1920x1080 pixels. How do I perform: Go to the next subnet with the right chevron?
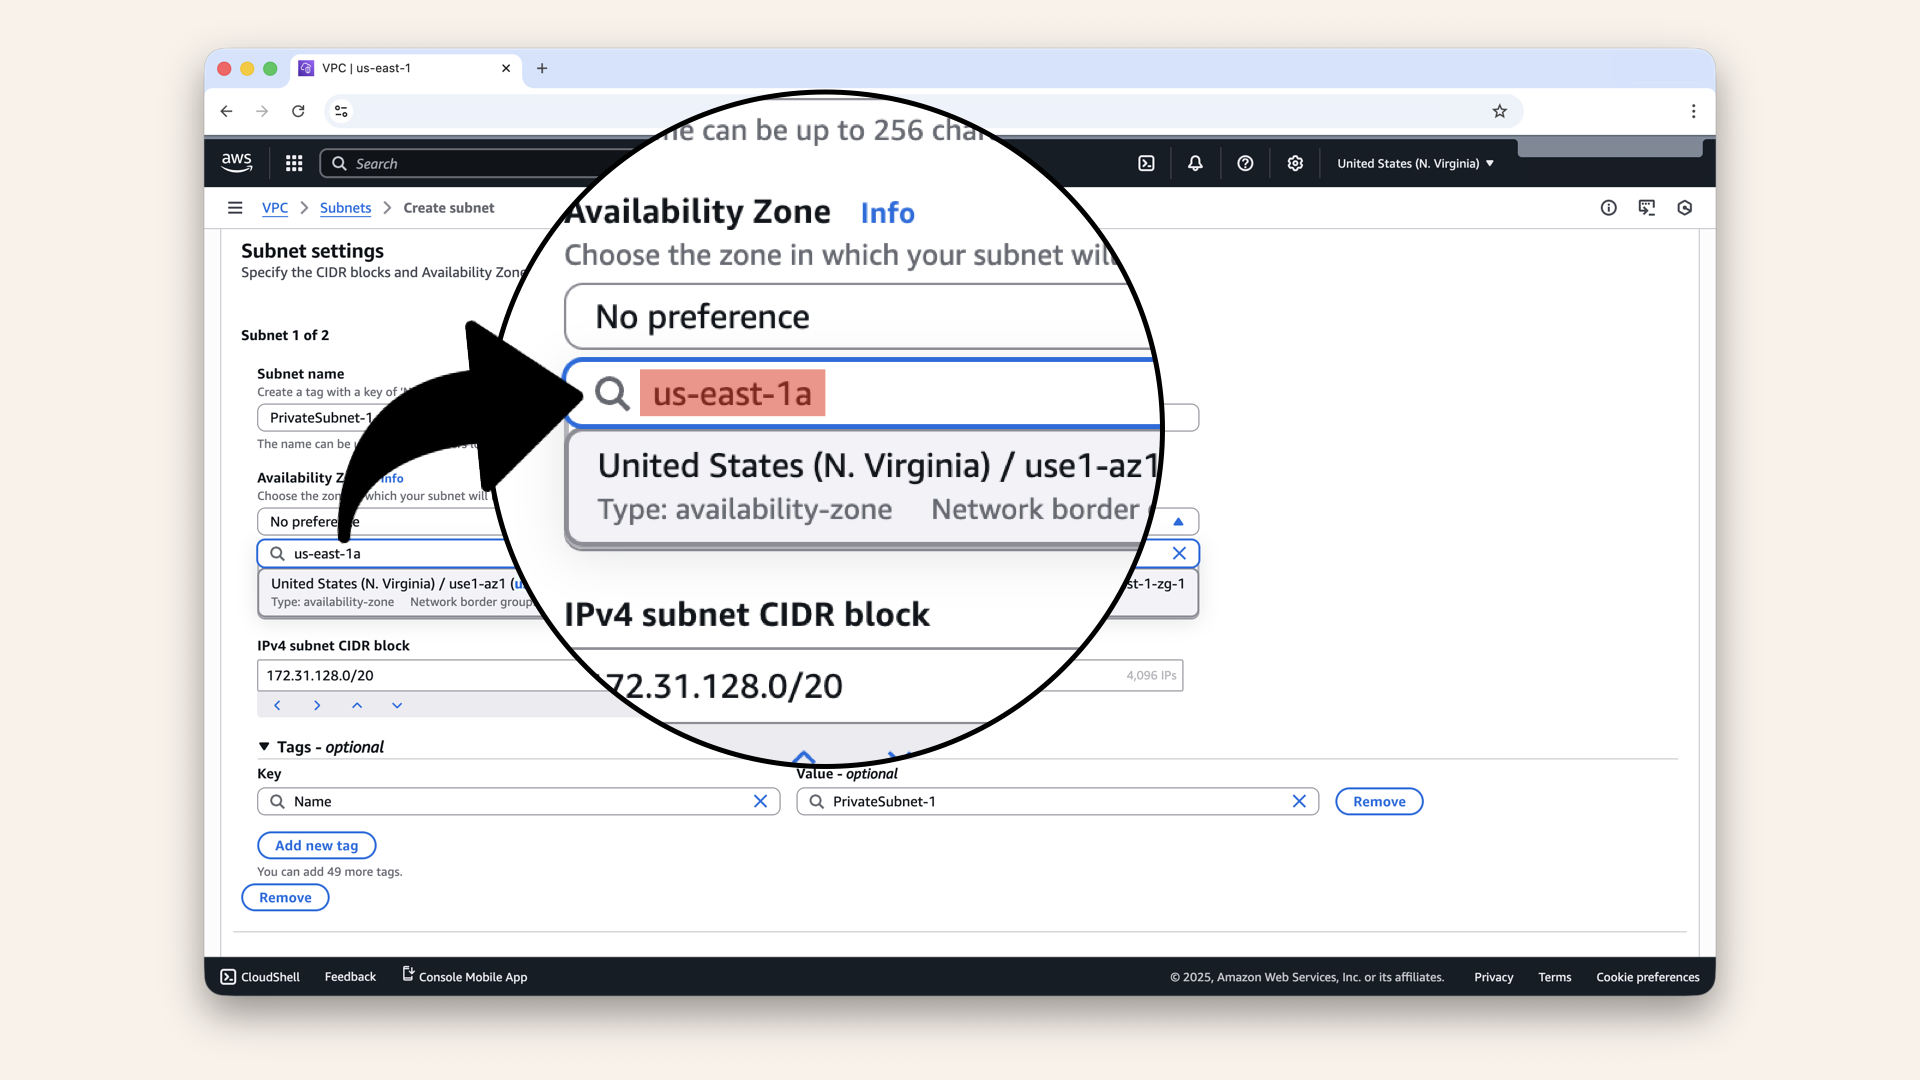(x=317, y=705)
